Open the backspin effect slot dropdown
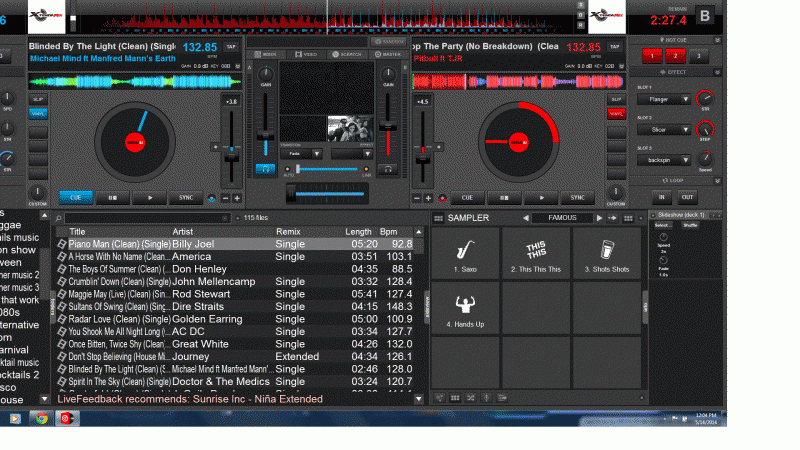 tap(664, 160)
